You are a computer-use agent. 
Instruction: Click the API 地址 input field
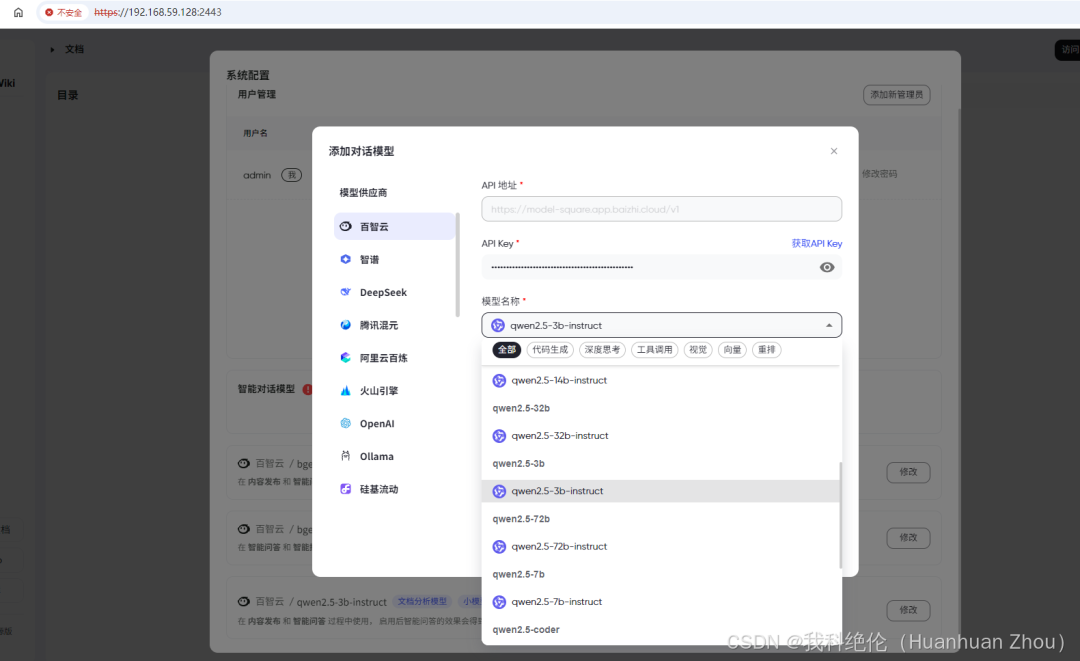tap(661, 209)
